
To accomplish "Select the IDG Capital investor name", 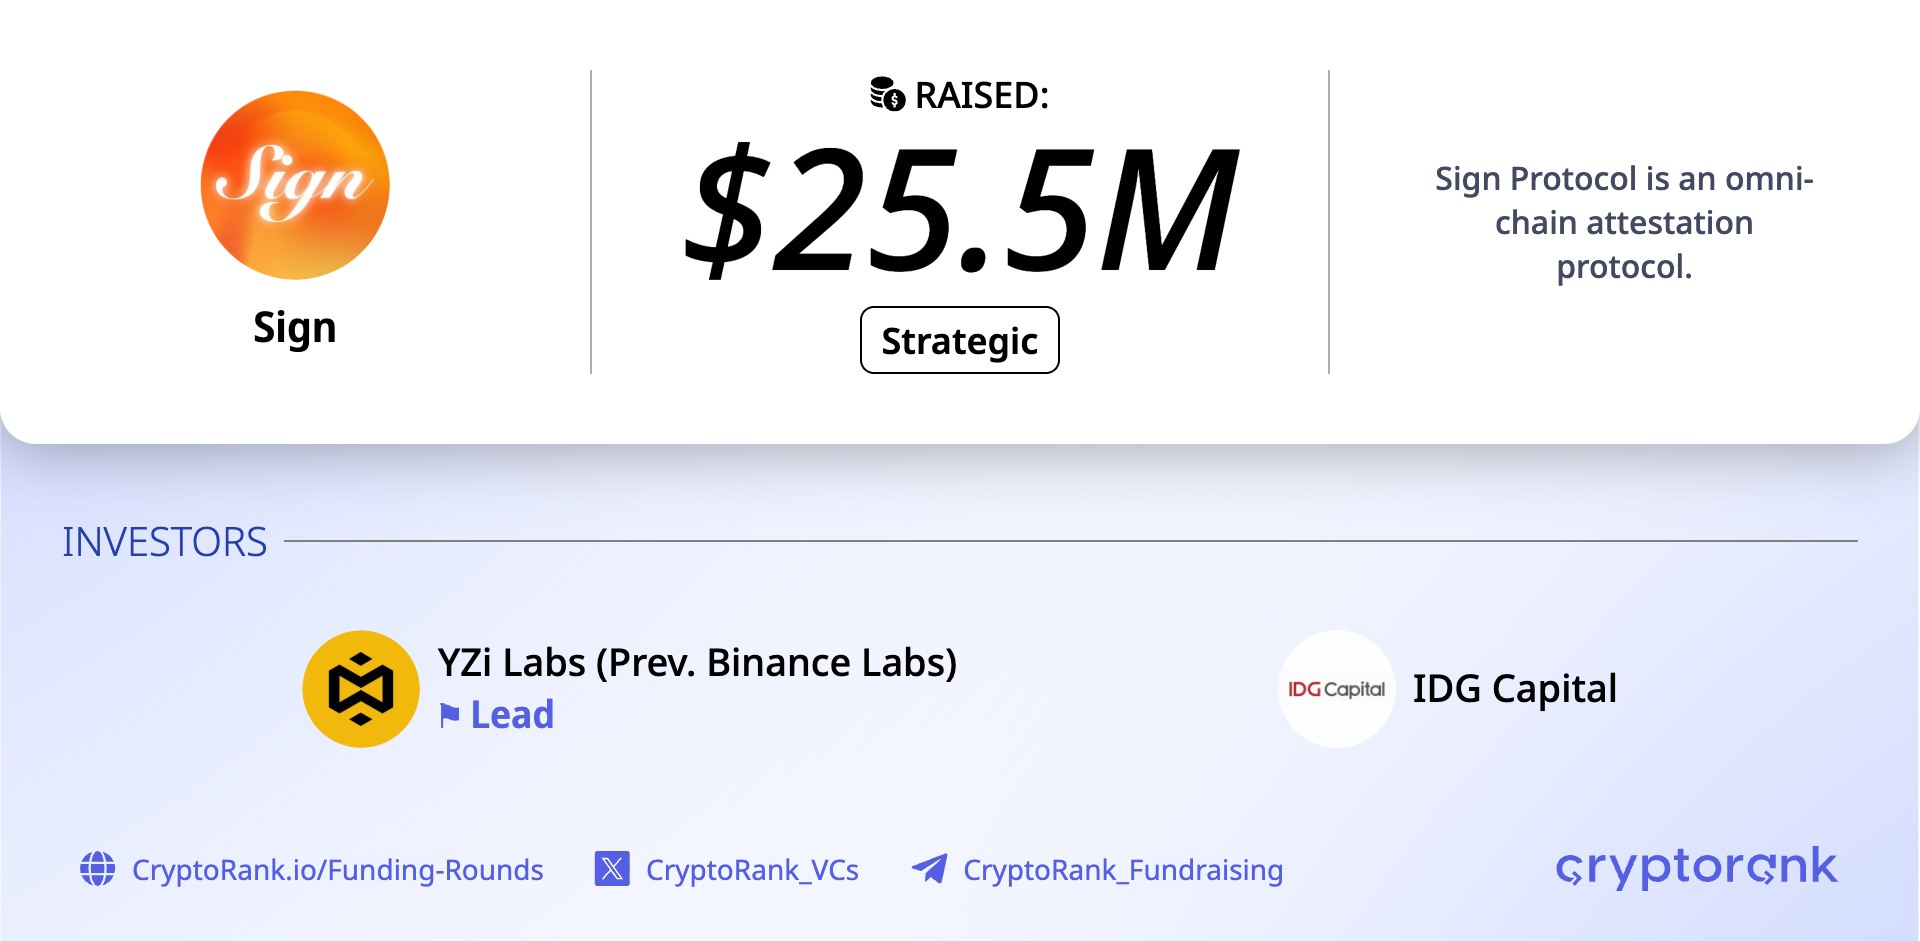I will (x=1514, y=689).
